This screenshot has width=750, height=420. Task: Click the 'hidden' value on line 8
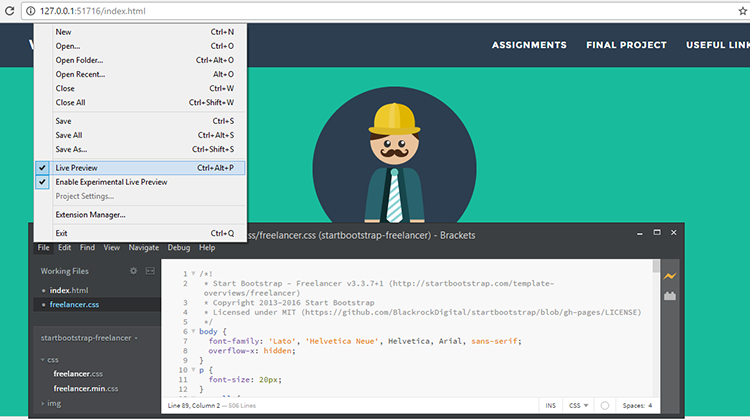(277, 351)
